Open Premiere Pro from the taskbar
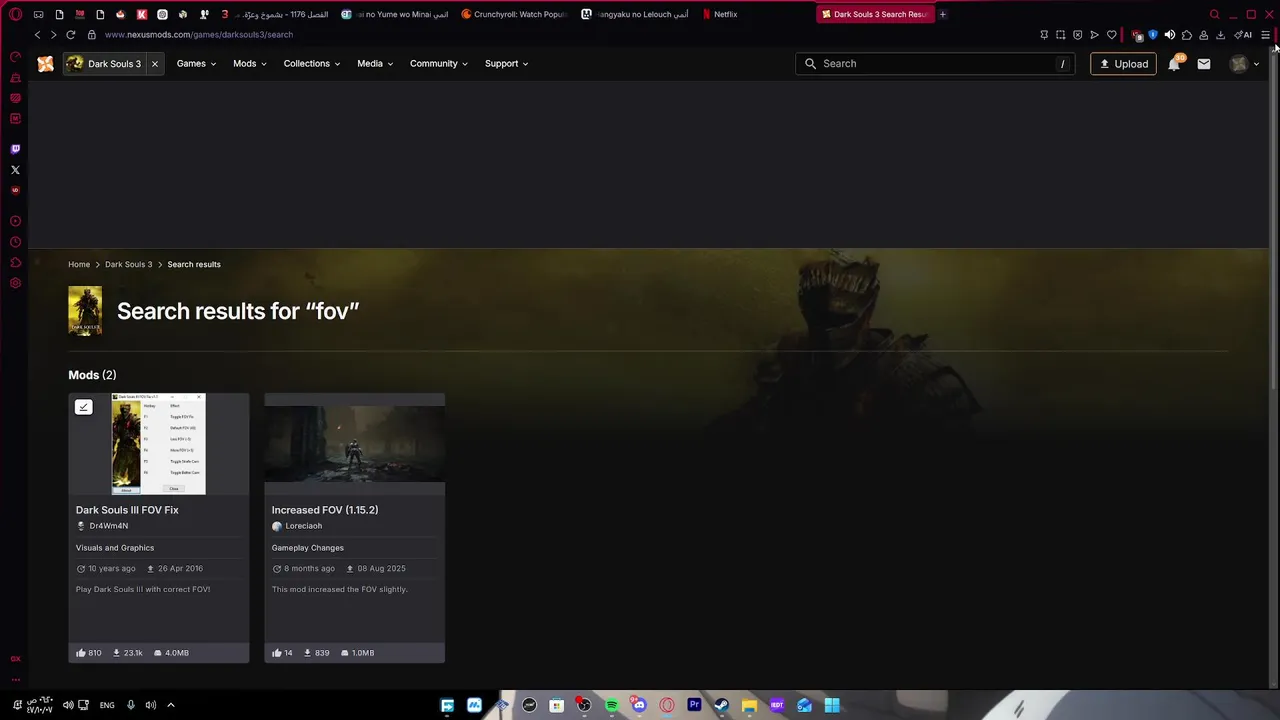1280x720 pixels. tap(694, 705)
